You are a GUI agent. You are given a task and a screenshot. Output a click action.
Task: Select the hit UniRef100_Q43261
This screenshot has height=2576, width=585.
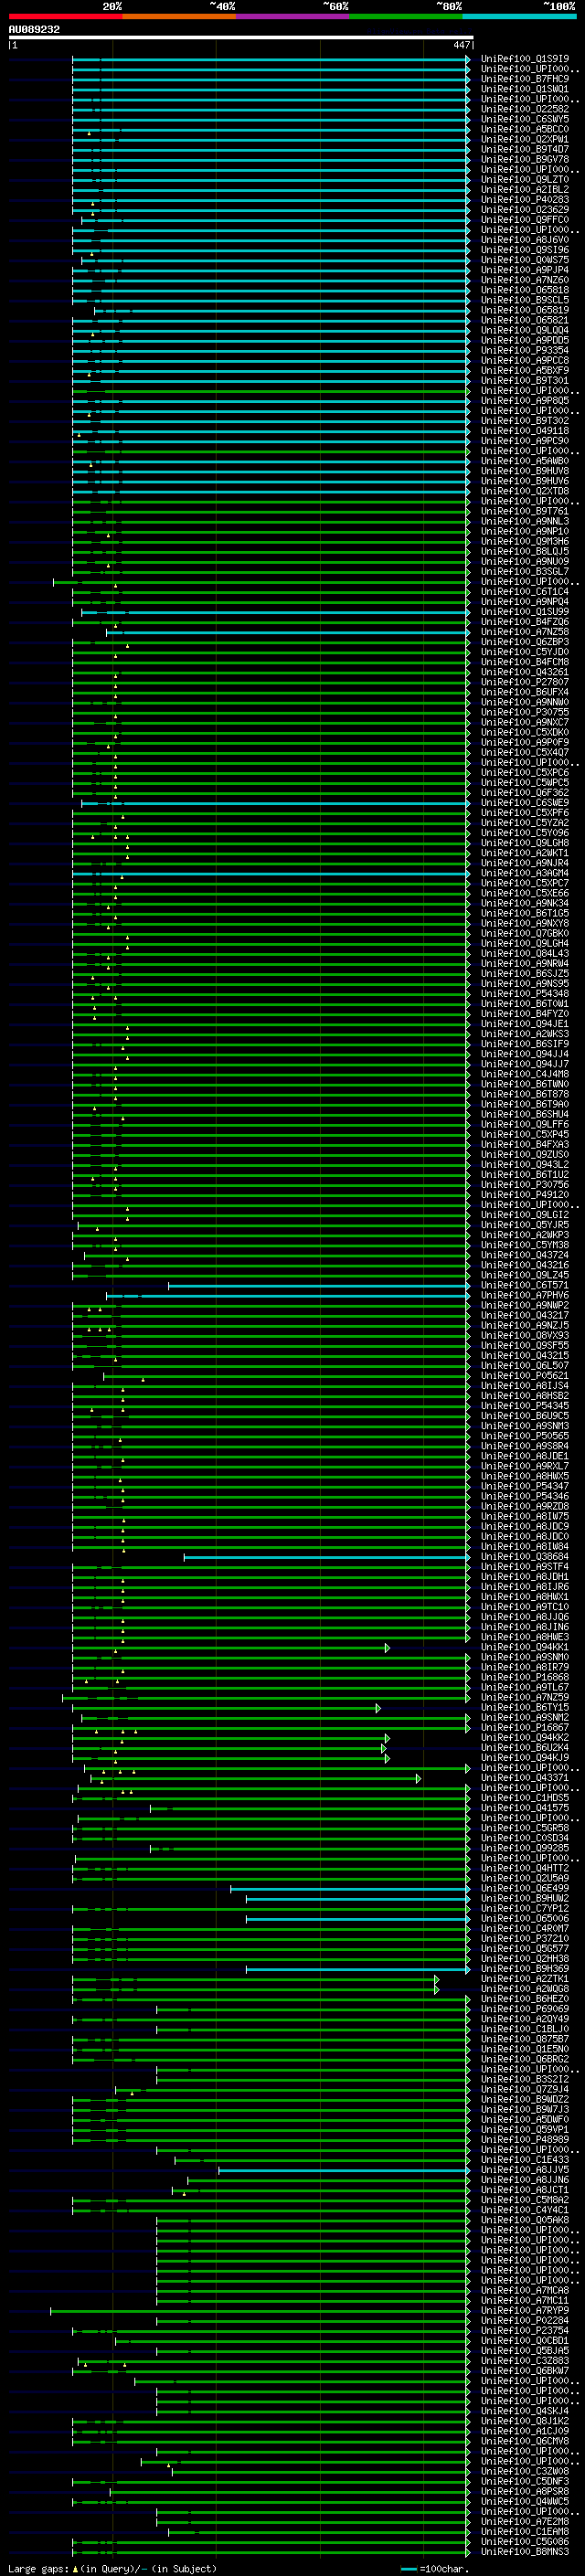pos(525,672)
